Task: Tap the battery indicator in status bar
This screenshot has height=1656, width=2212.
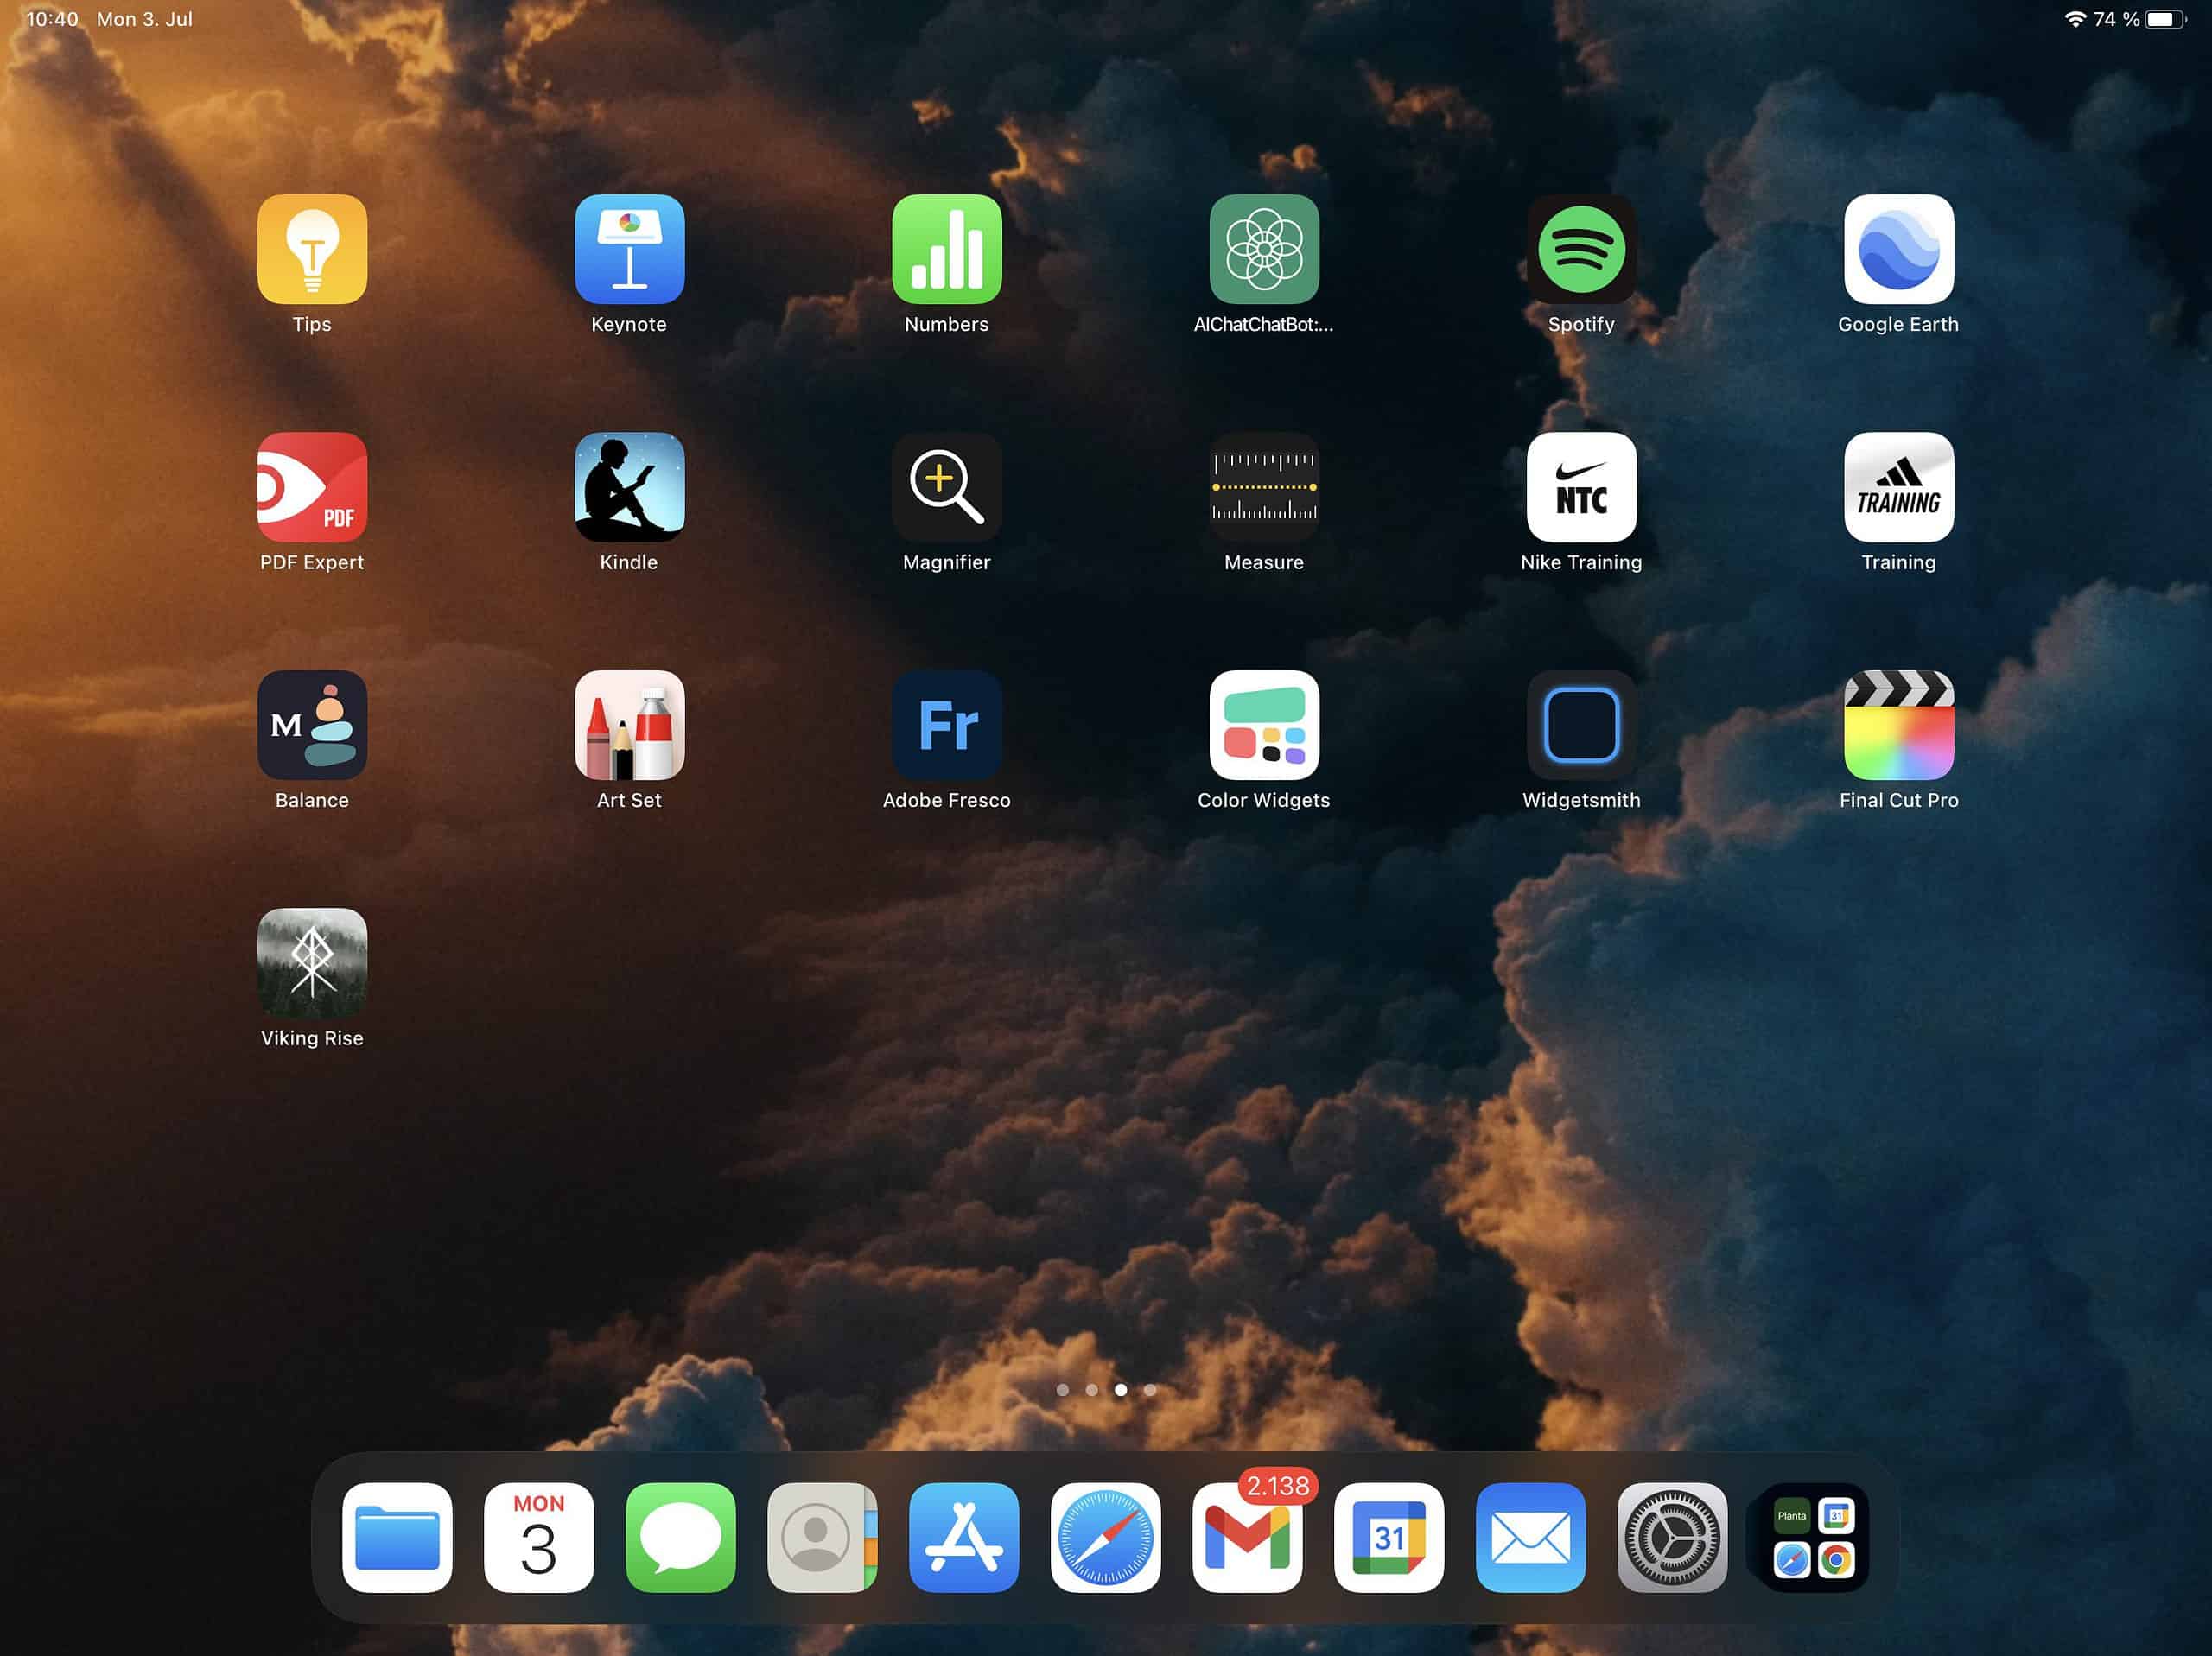Action: tap(2166, 19)
